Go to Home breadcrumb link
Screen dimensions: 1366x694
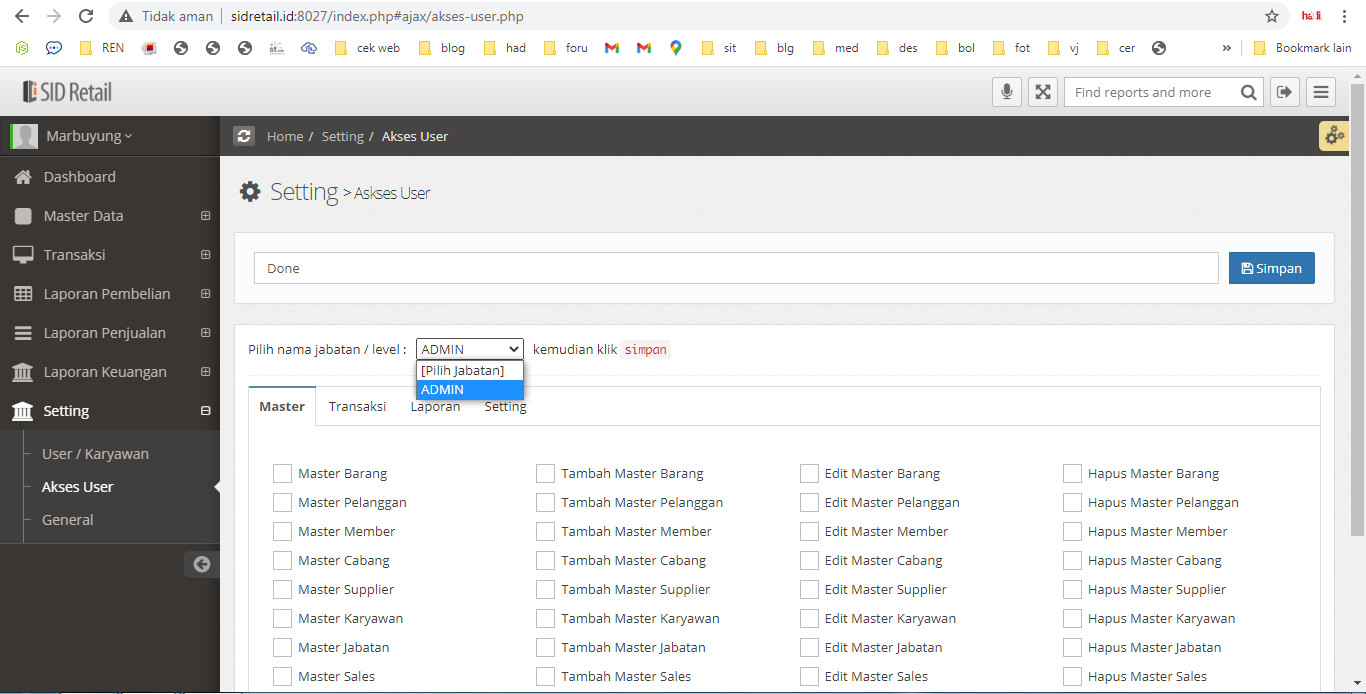[284, 136]
